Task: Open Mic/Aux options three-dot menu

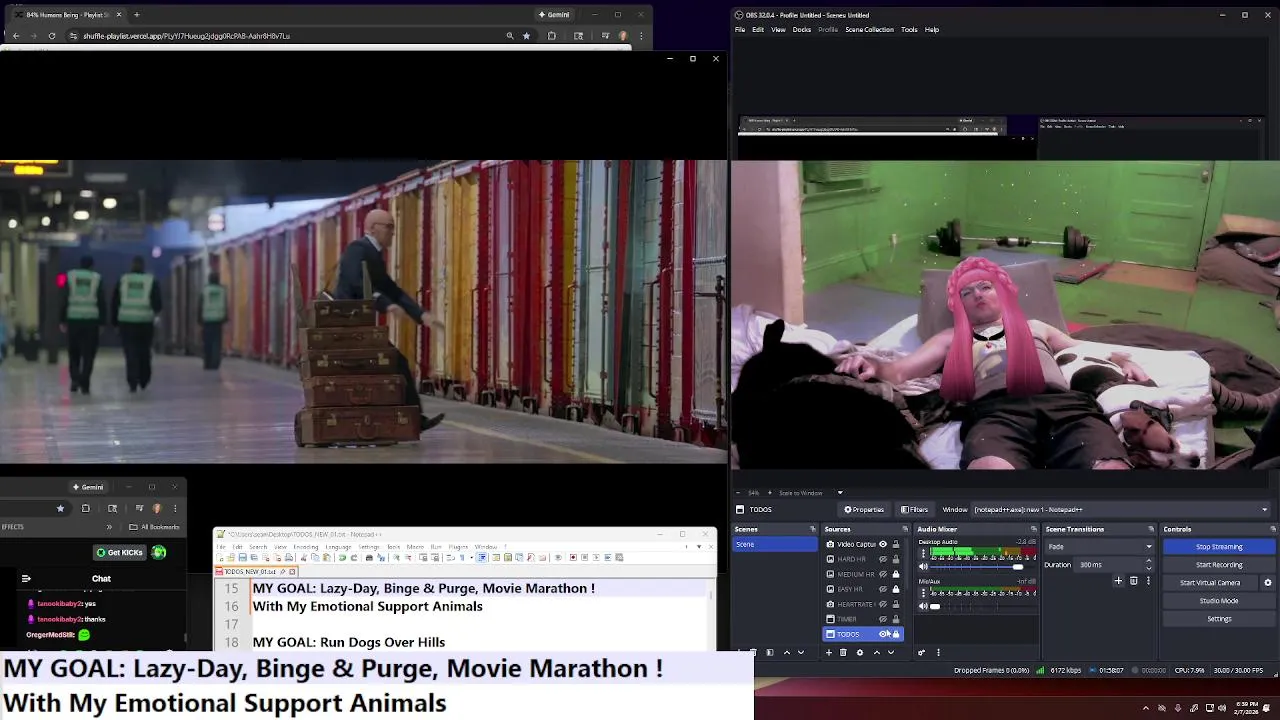Action: click(x=923, y=592)
